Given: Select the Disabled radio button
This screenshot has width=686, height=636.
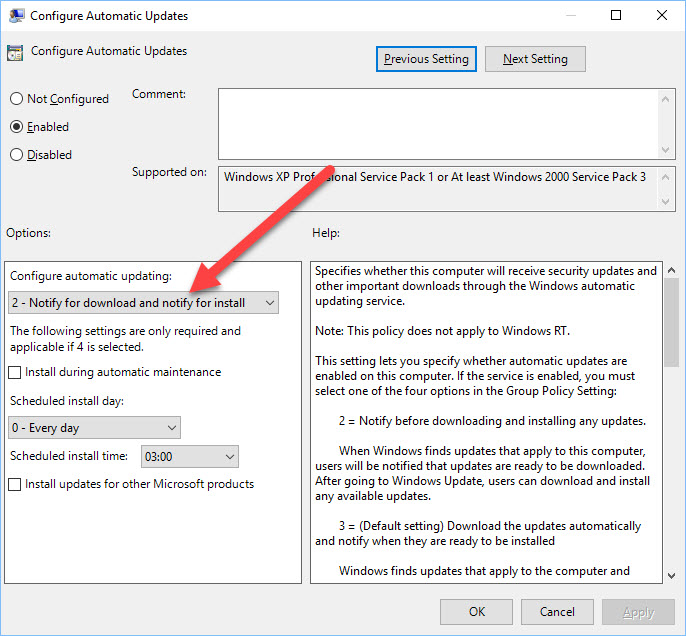Looking at the screenshot, I should coord(16,155).
